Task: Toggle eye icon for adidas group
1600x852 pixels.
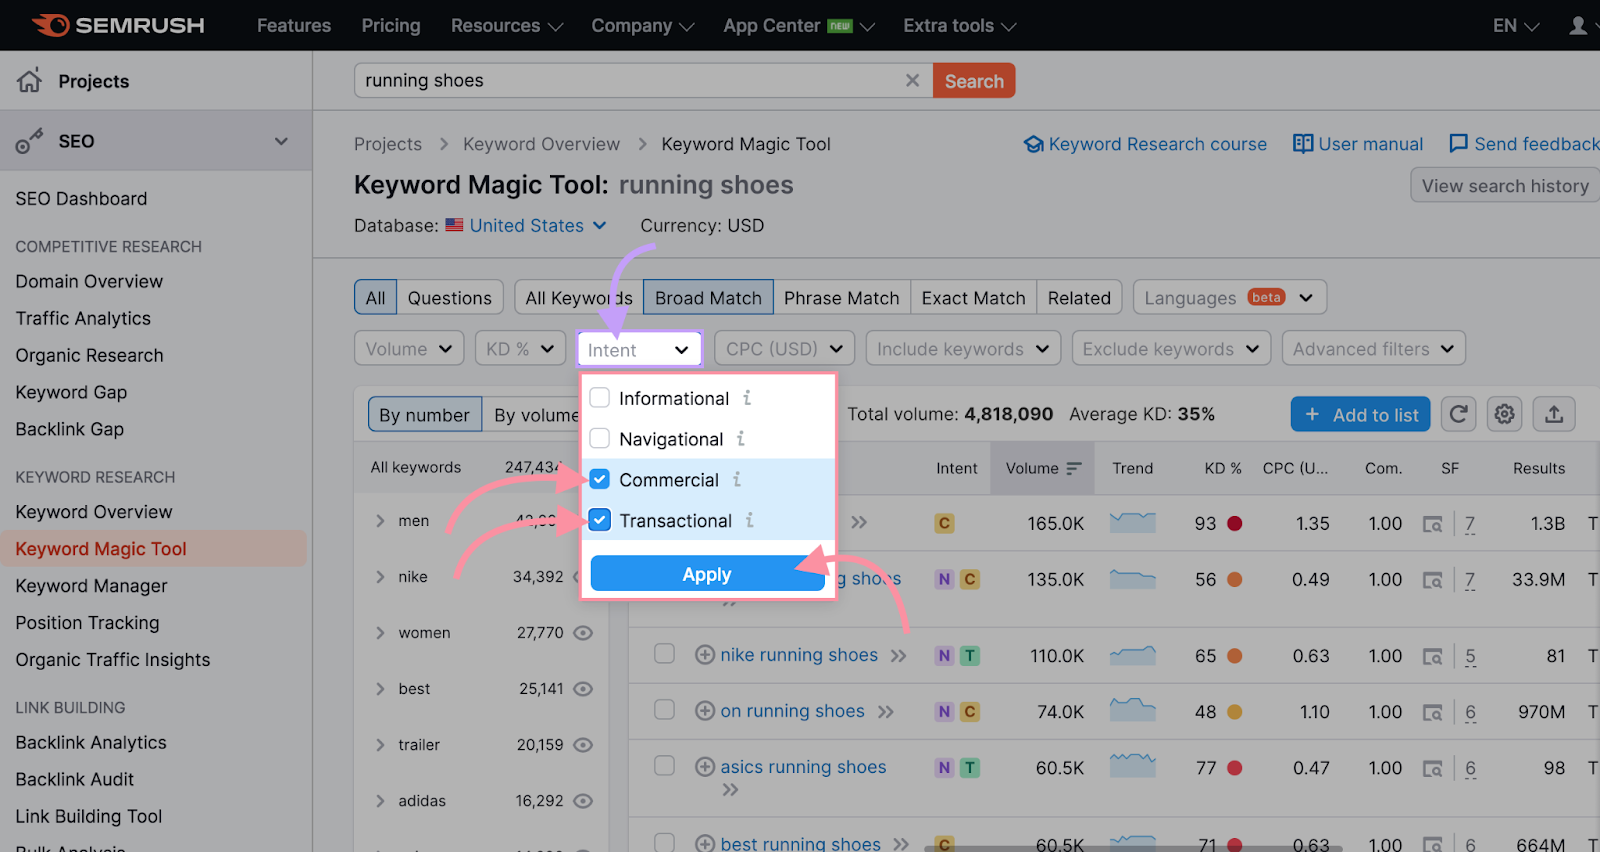Action: tap(583, 801)
